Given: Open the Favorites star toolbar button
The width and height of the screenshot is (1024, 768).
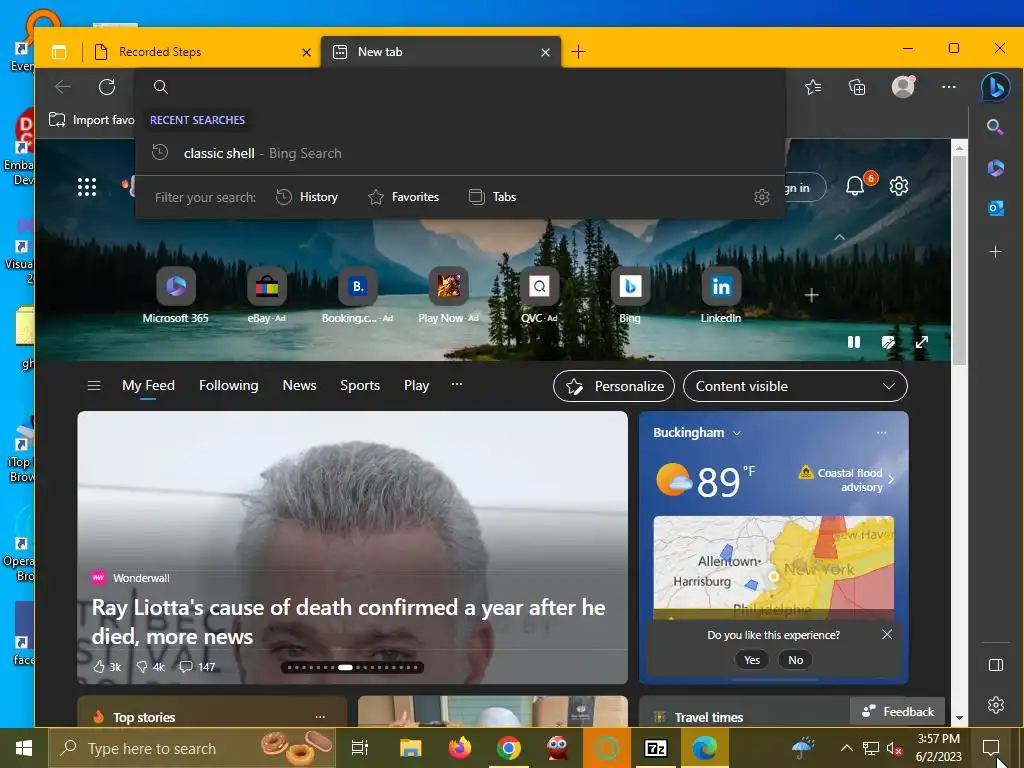Looking at the screenshot, I should pyautogui.click(x=813, y=87).
